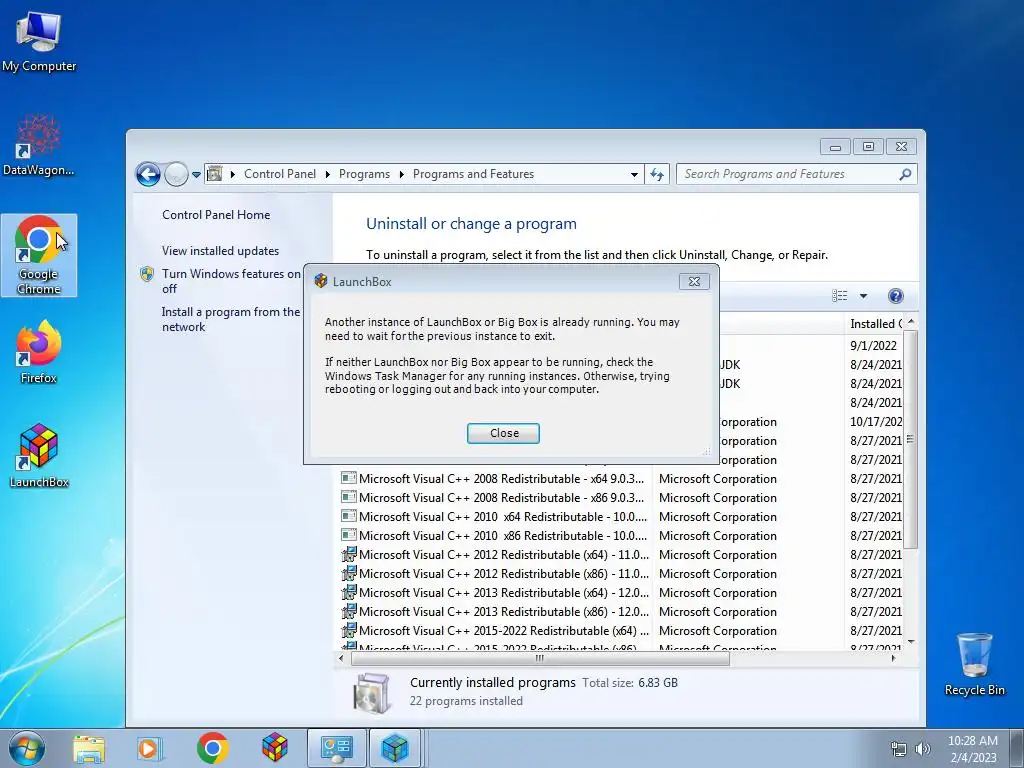Screen dimensions: 1024x768
Task: Select the Firefox desktop shortcut
Action: tap(39, 353)
